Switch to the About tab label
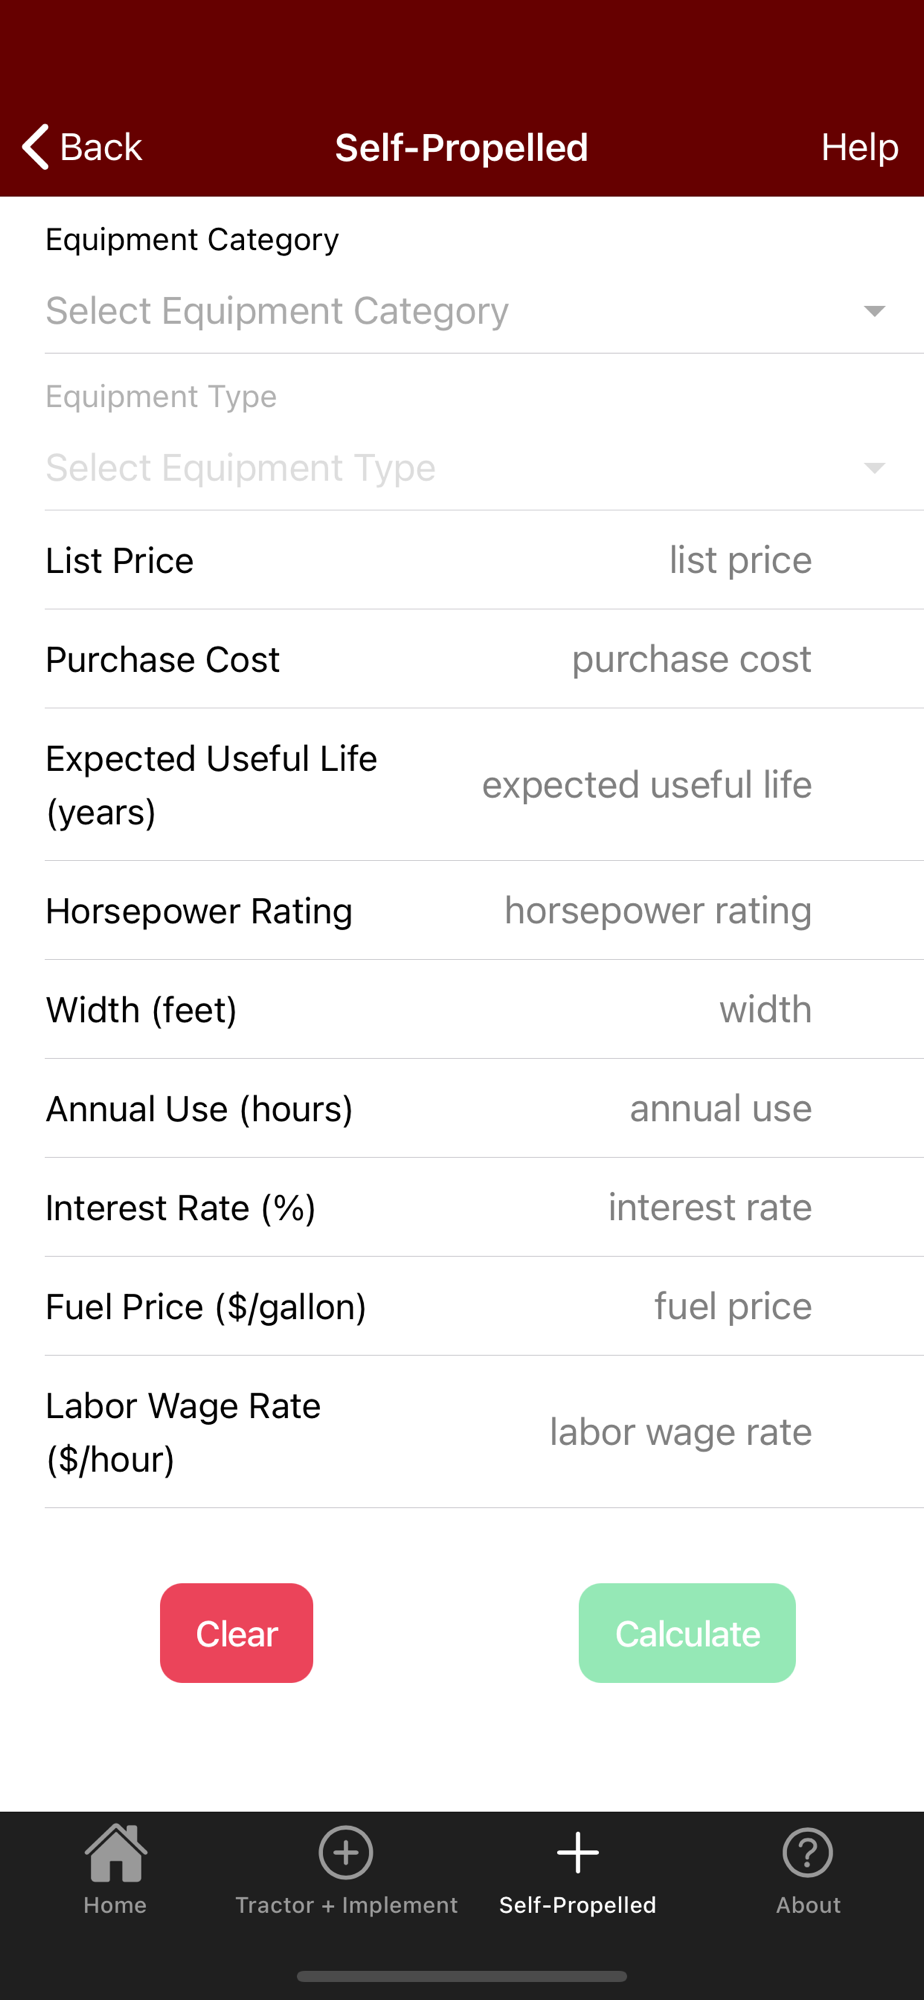 click(808, 1905)
